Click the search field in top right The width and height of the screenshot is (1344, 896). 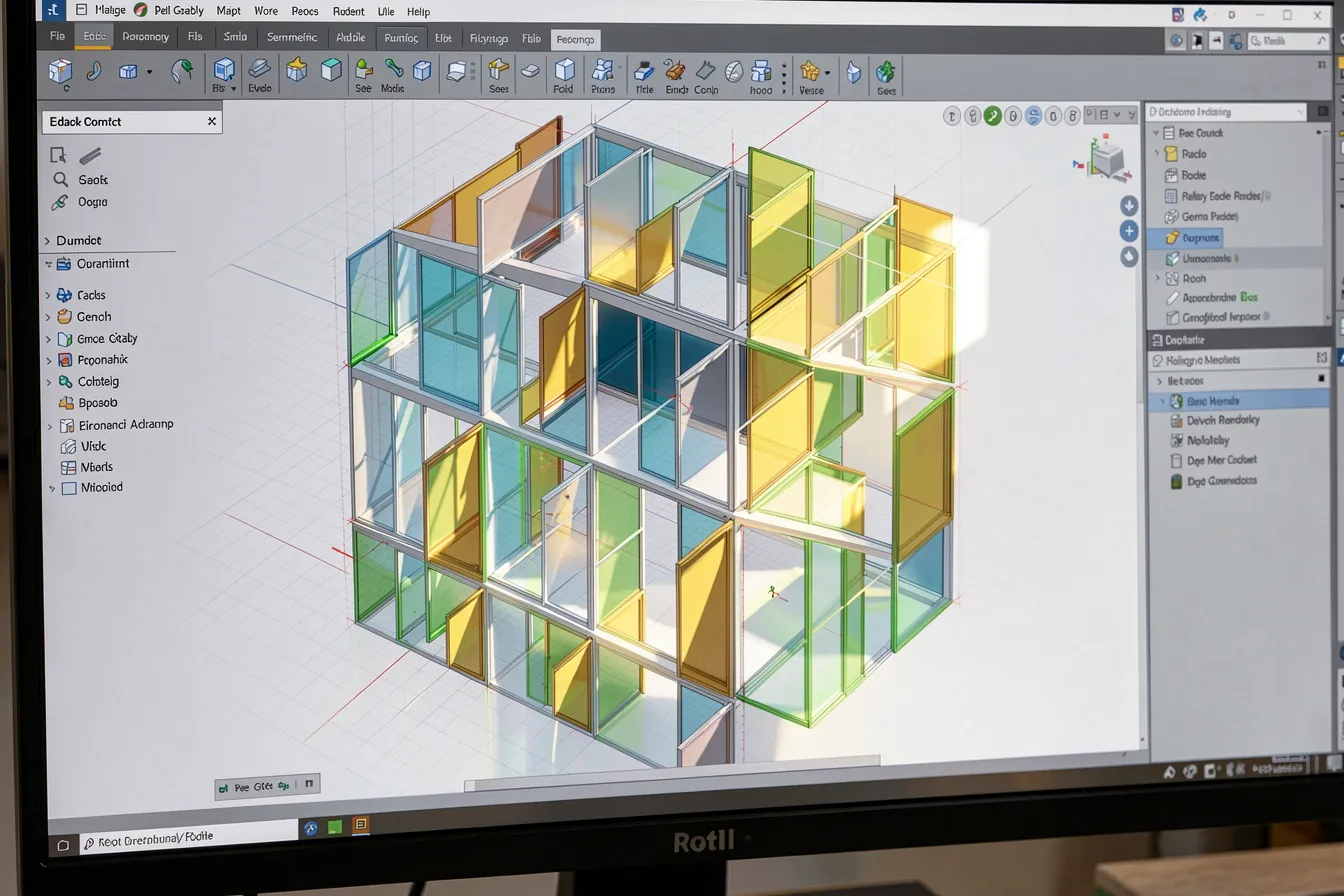[x=1287, y=41]
